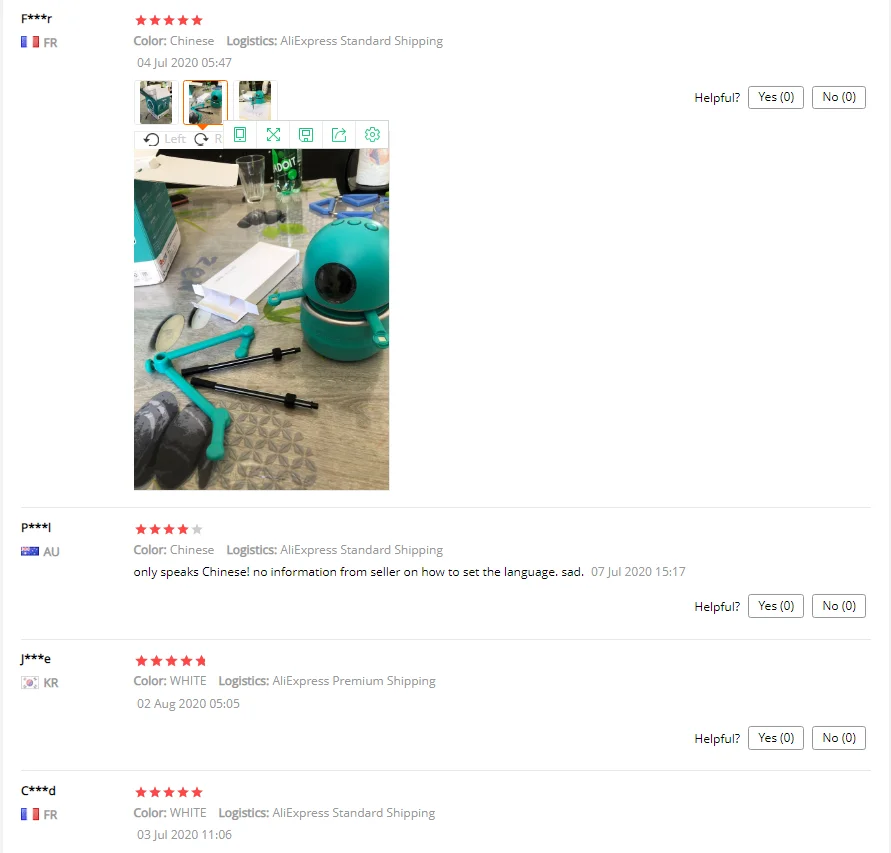Open the green gear settings icon

[372, 135]
